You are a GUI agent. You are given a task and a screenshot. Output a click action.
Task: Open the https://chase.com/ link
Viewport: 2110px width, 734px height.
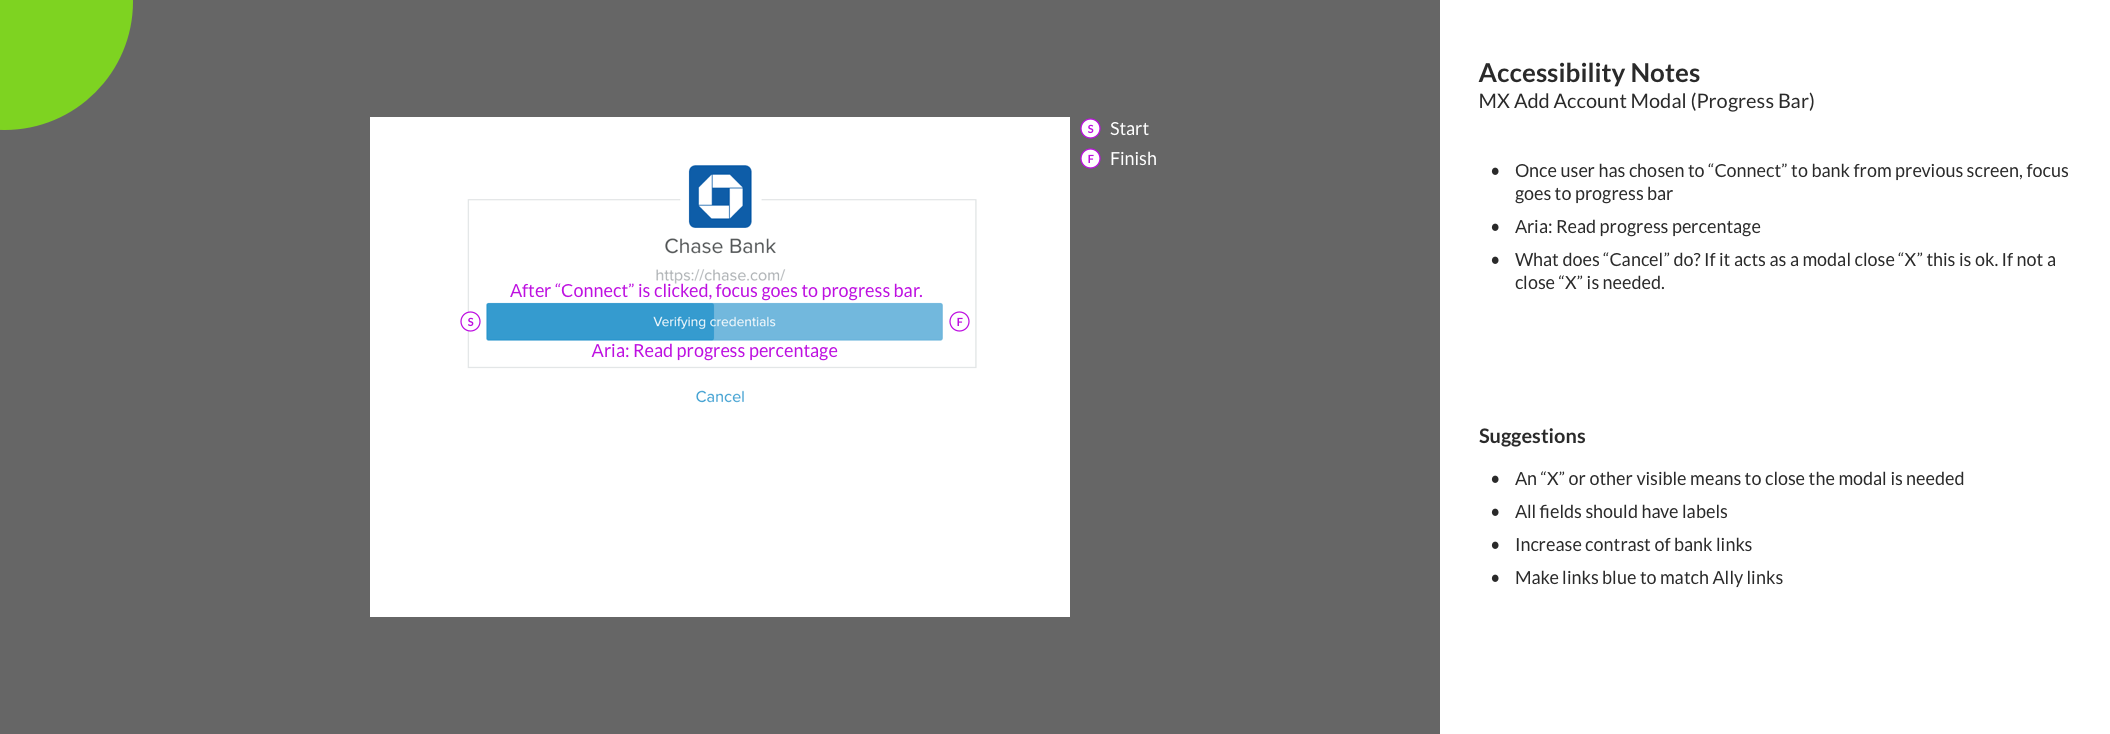click(720, 274)
